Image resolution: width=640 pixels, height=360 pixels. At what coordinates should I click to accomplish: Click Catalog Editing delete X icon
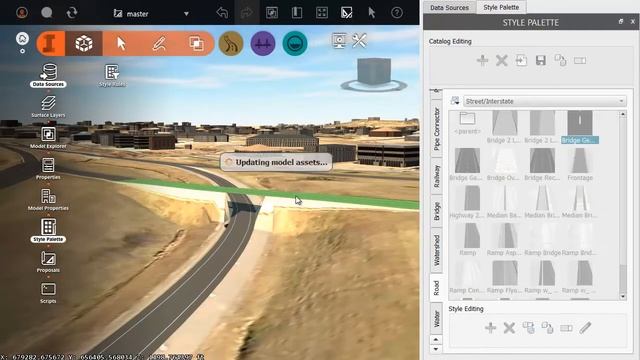[502, 60]
